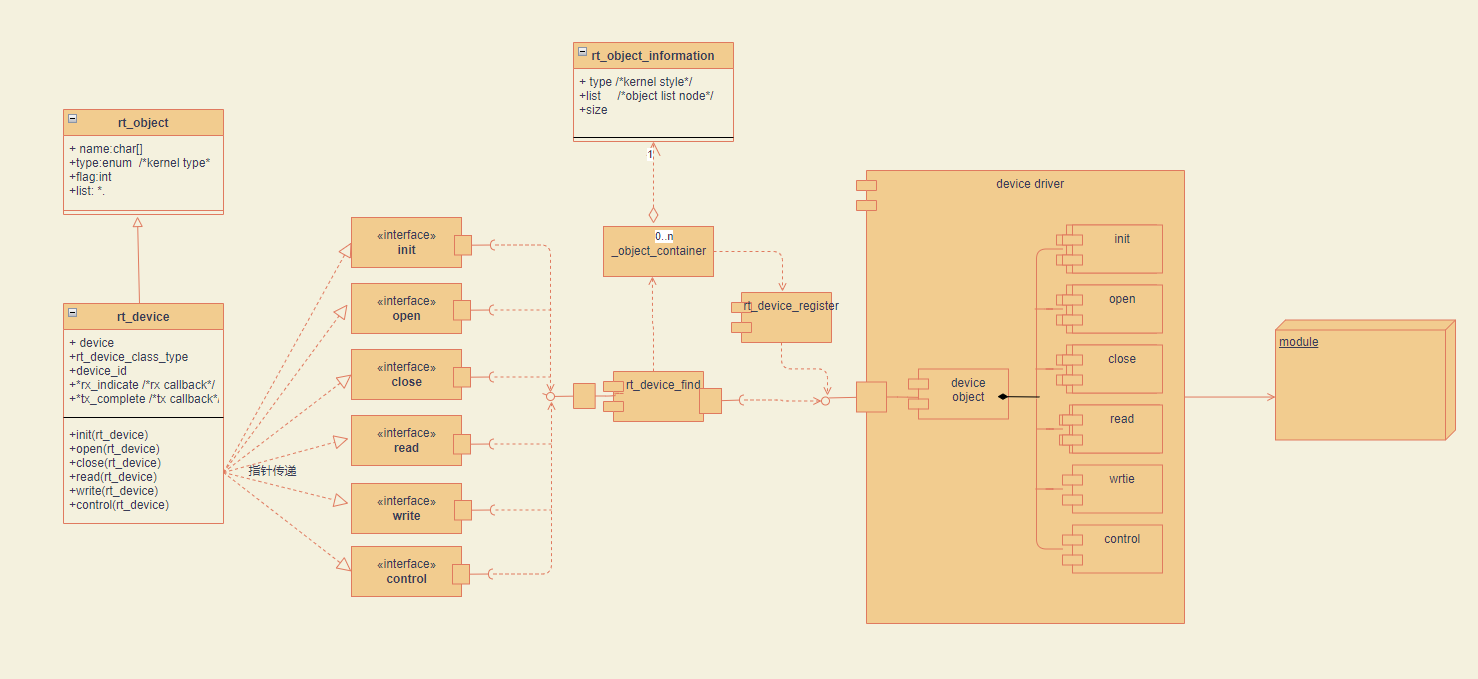Select the _object_container component
This screenshot has width=1478, height=679.
(658, 251)
